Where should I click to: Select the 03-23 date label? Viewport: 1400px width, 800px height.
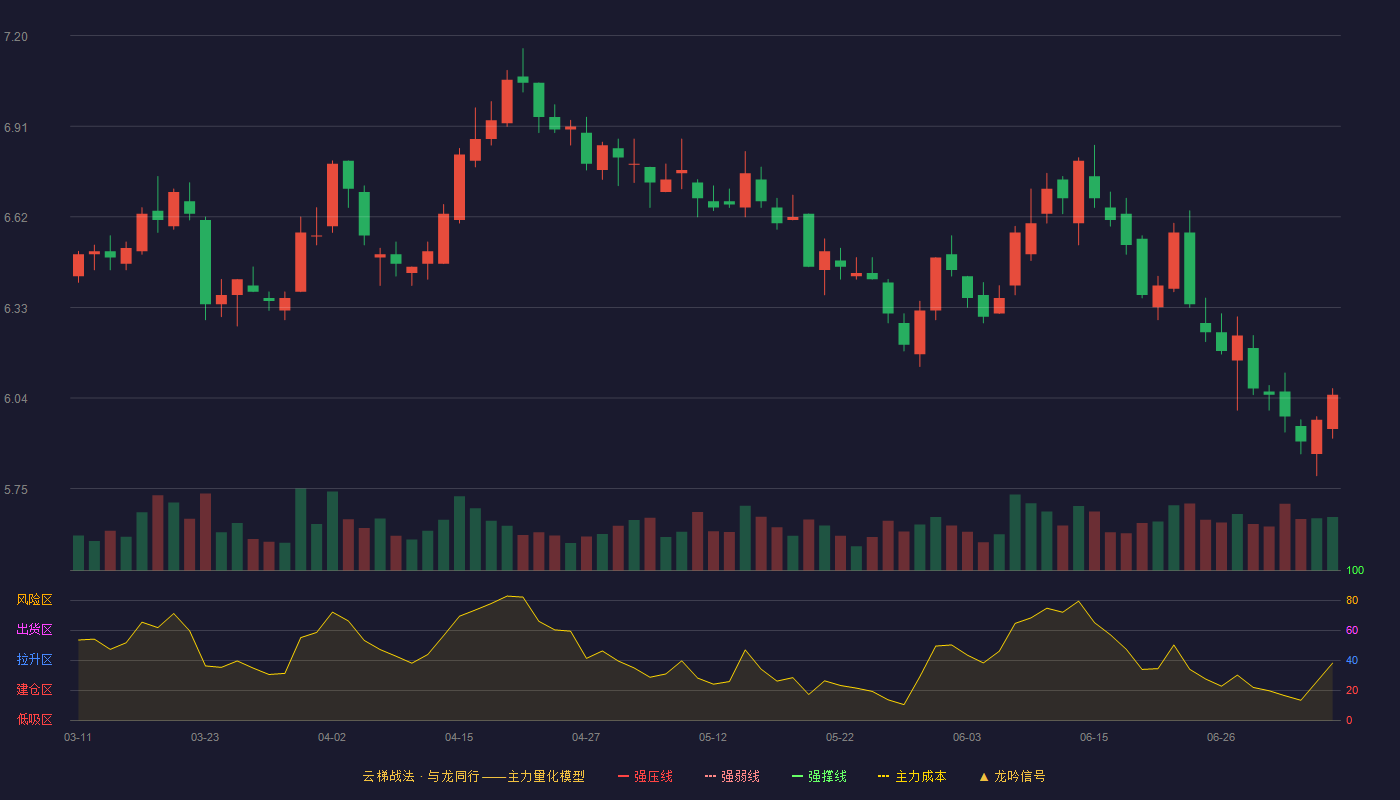click(x=205, y=737)
